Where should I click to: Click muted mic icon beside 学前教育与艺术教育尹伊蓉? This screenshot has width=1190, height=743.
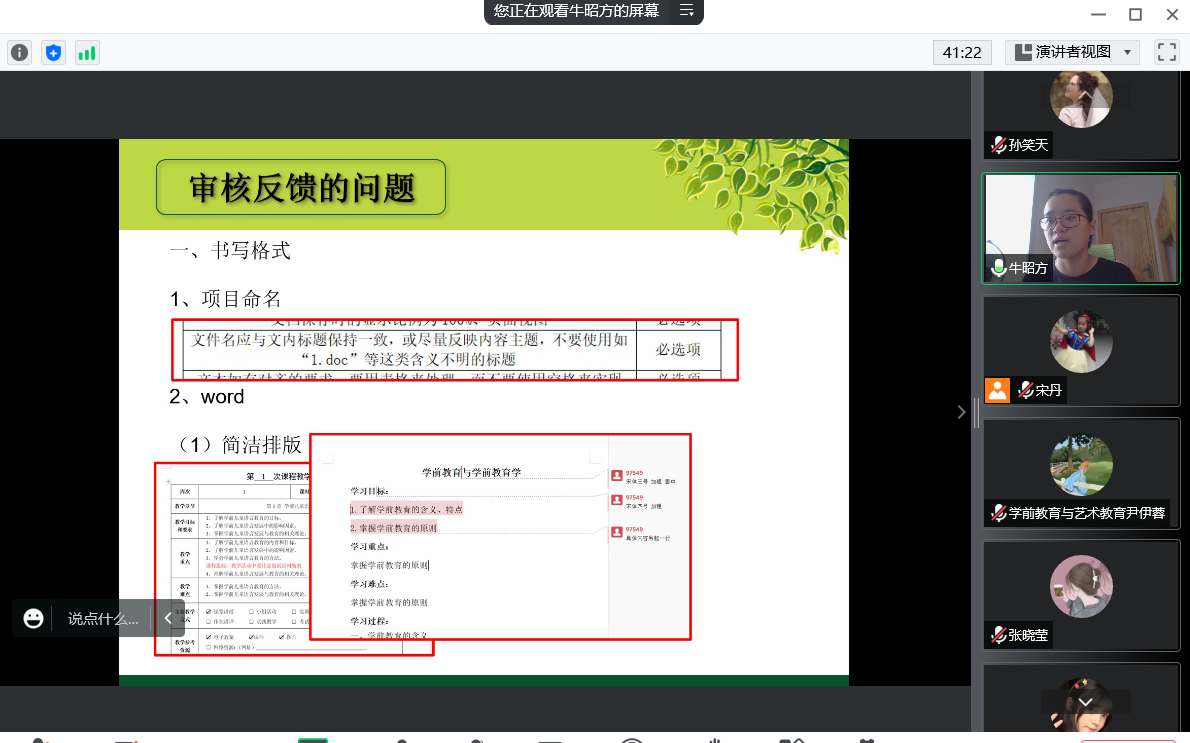(x=998, y=513)
